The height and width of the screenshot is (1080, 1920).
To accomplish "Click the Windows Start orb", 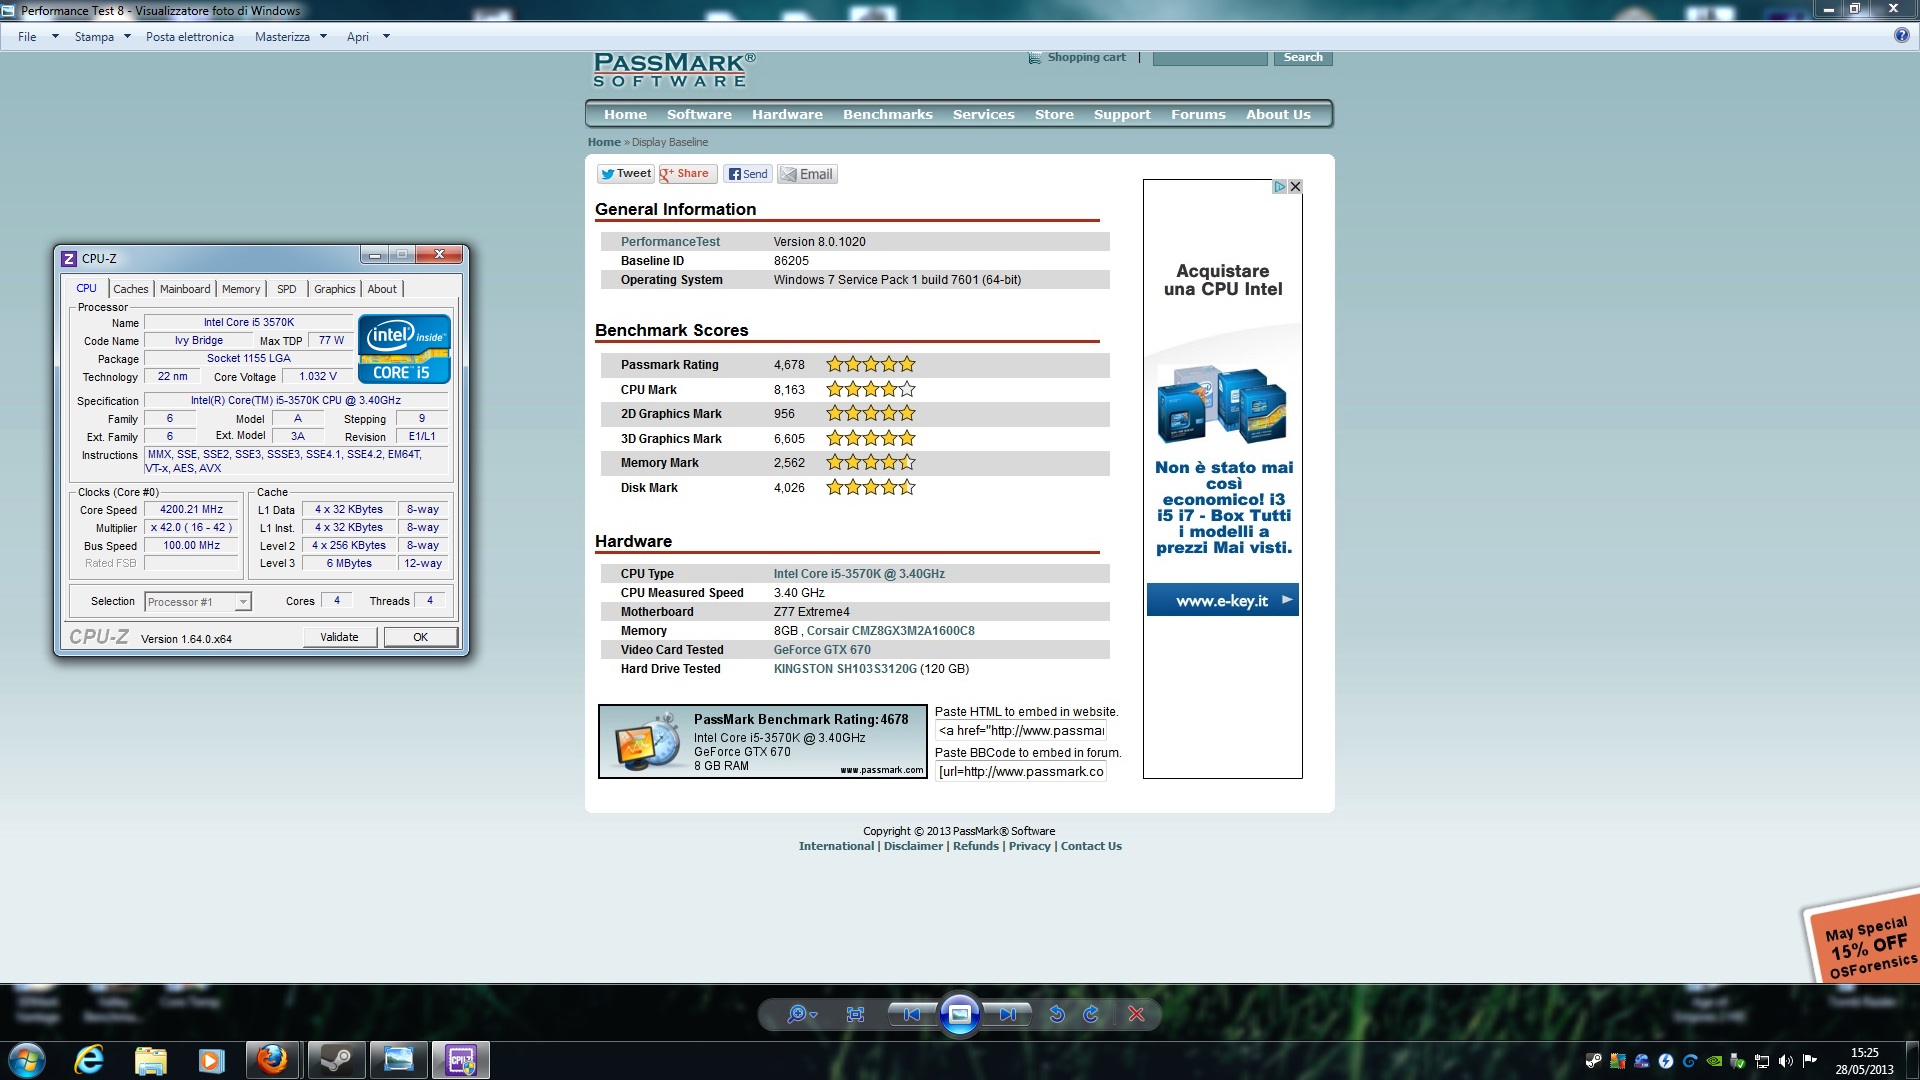I will 27,1060.
